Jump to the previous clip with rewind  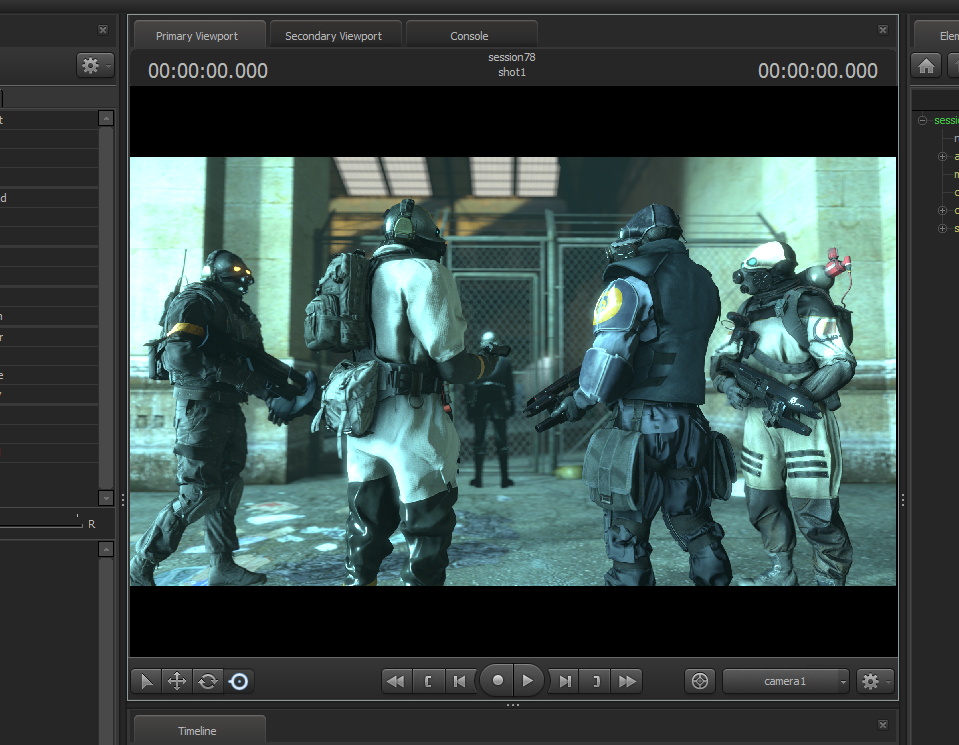(x=396, y=681)
